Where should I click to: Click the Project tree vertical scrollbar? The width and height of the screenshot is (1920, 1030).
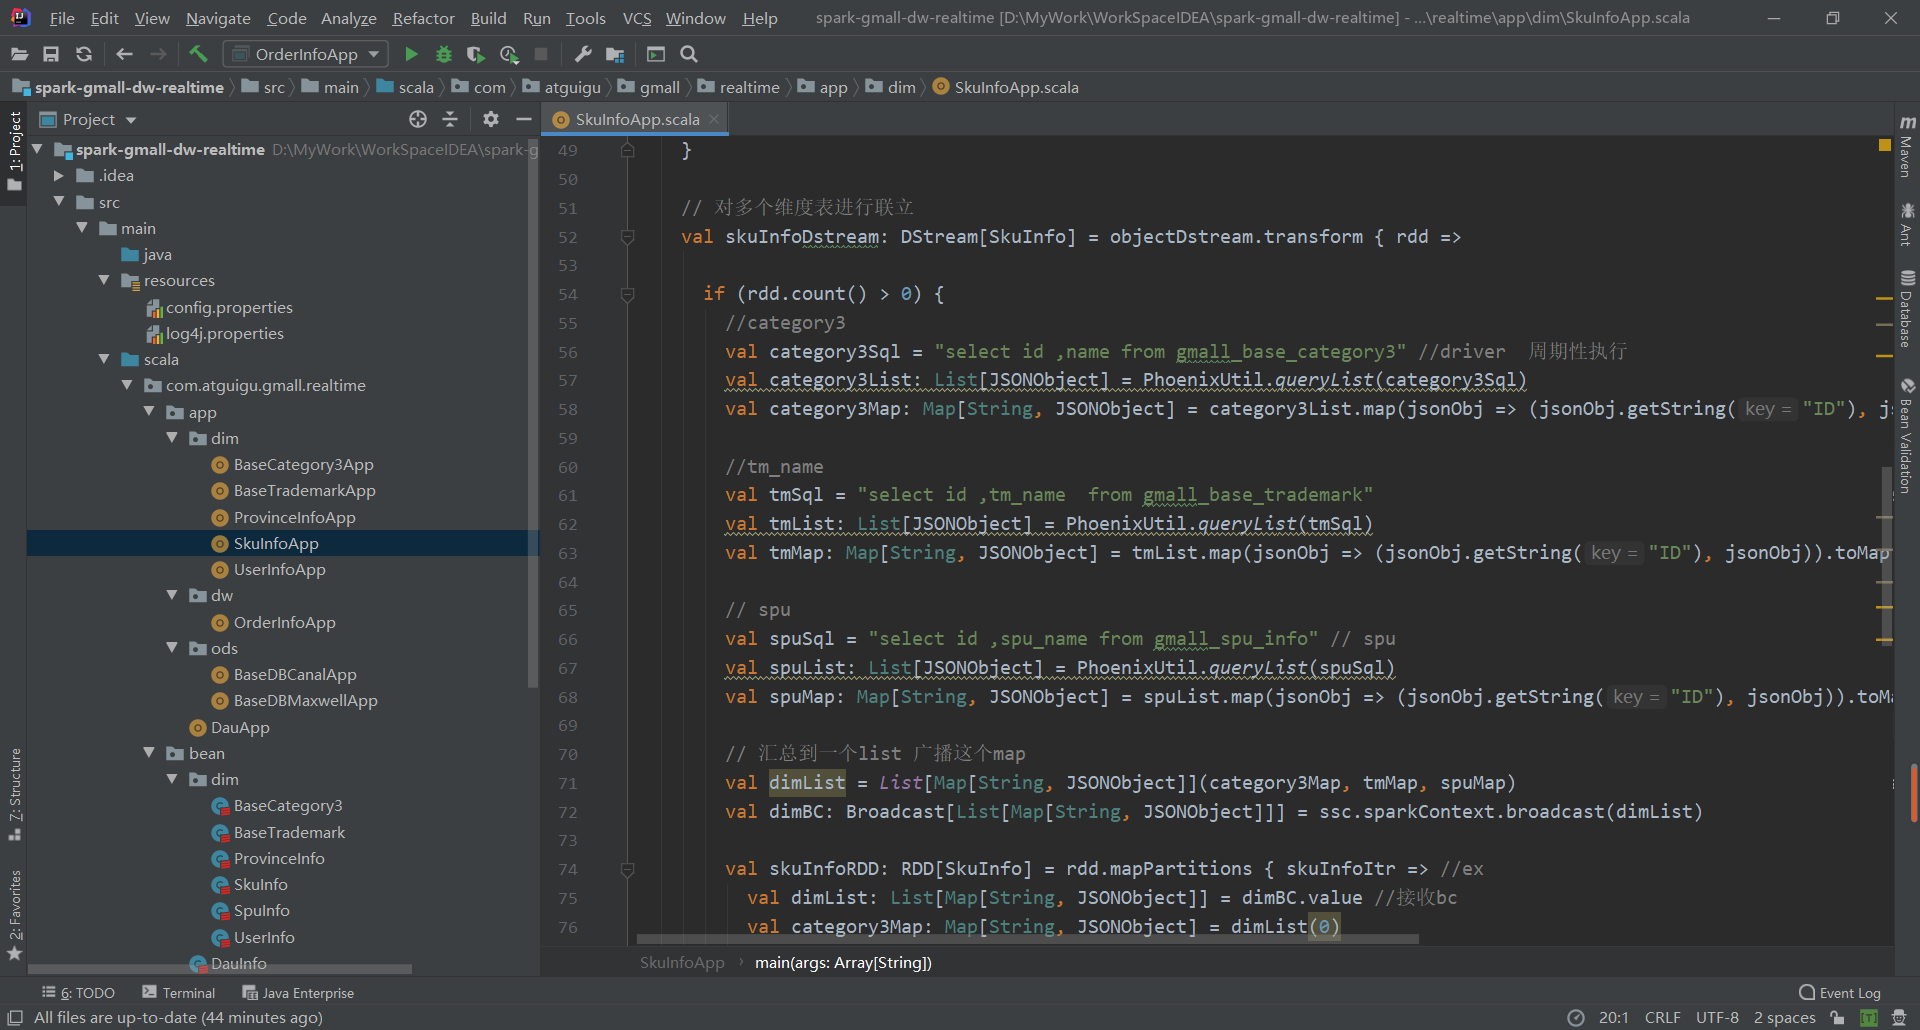[533, 415]
